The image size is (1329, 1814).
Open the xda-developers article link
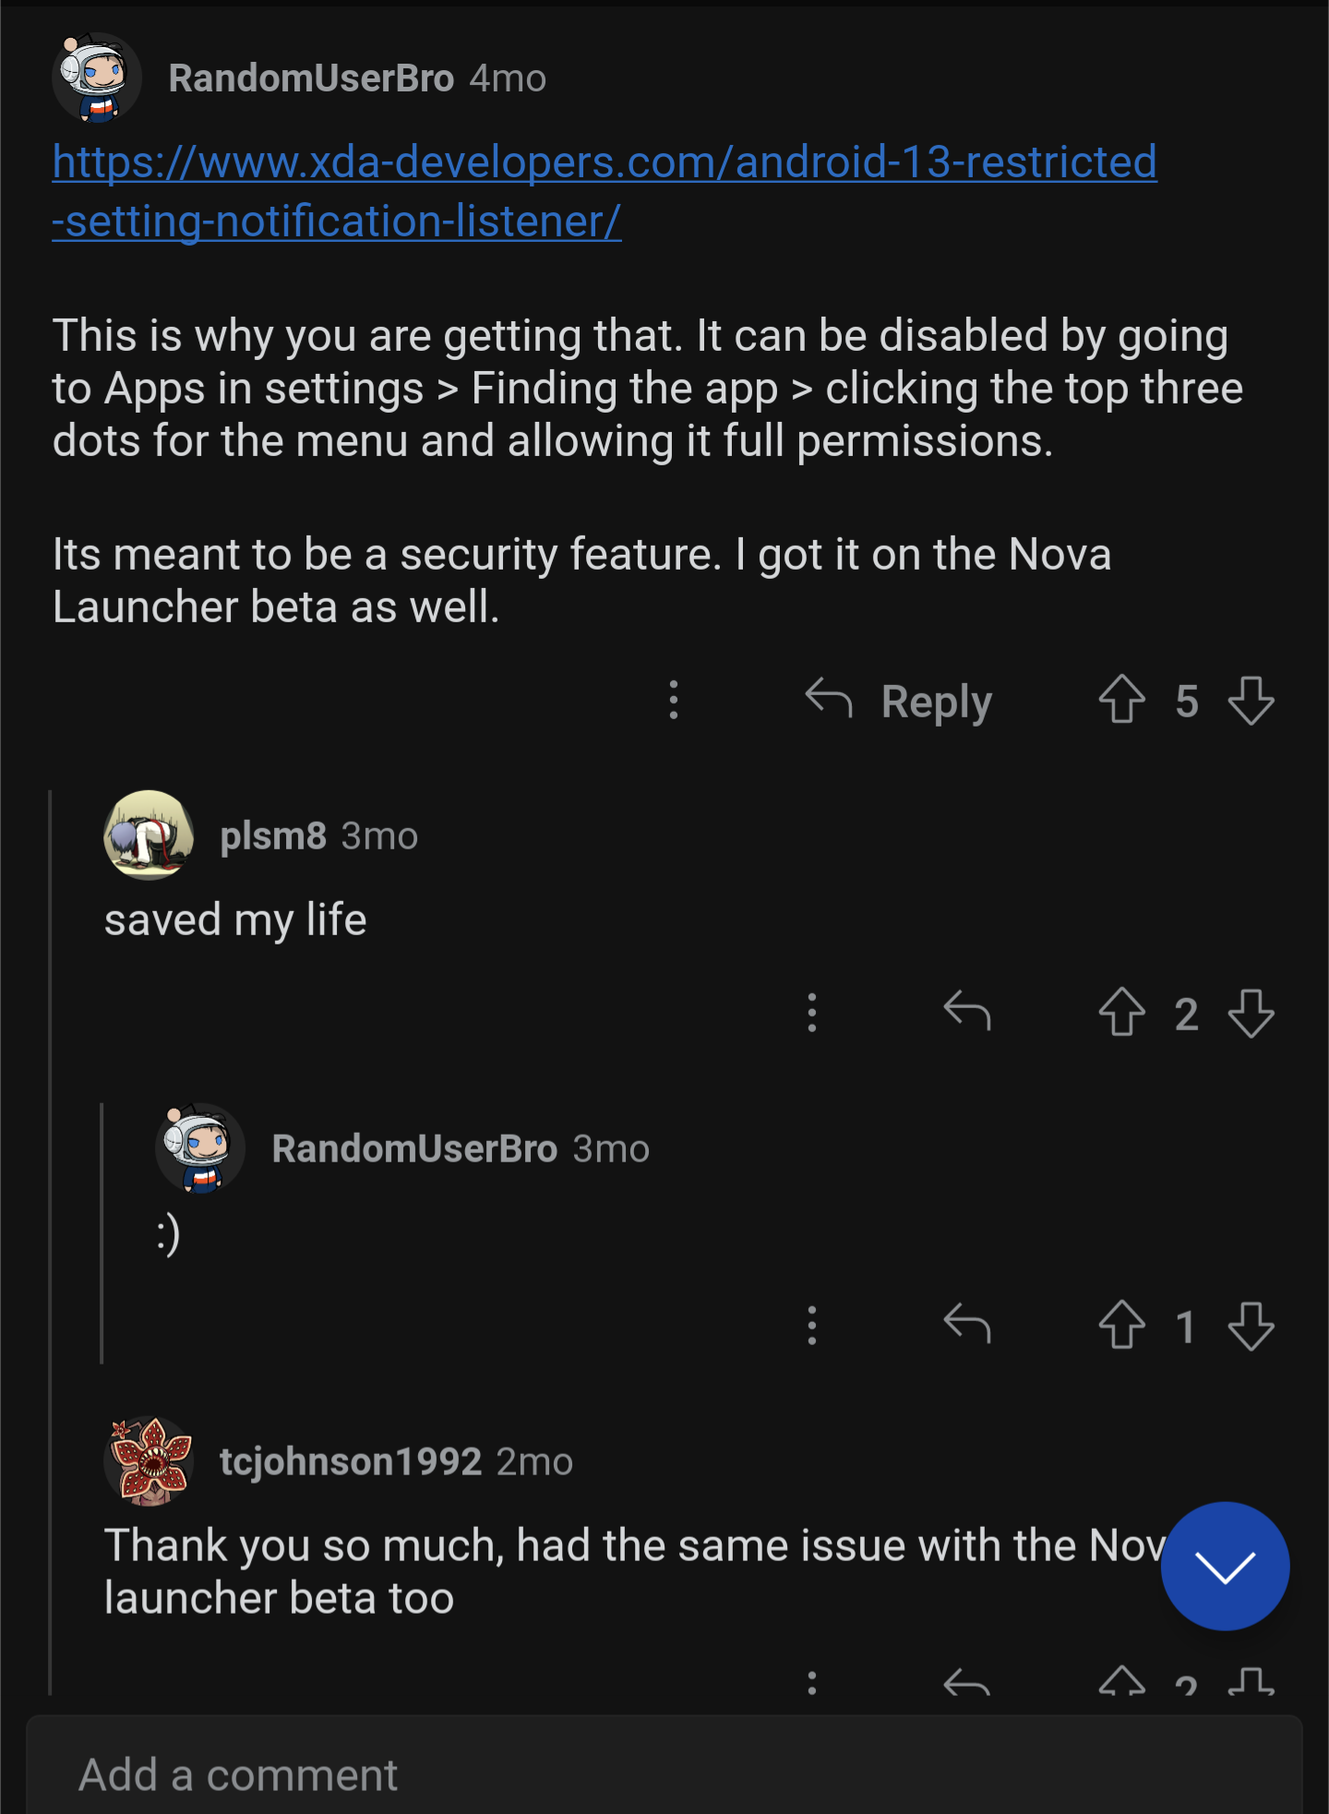pyautogui.click(x=604, y=163)
